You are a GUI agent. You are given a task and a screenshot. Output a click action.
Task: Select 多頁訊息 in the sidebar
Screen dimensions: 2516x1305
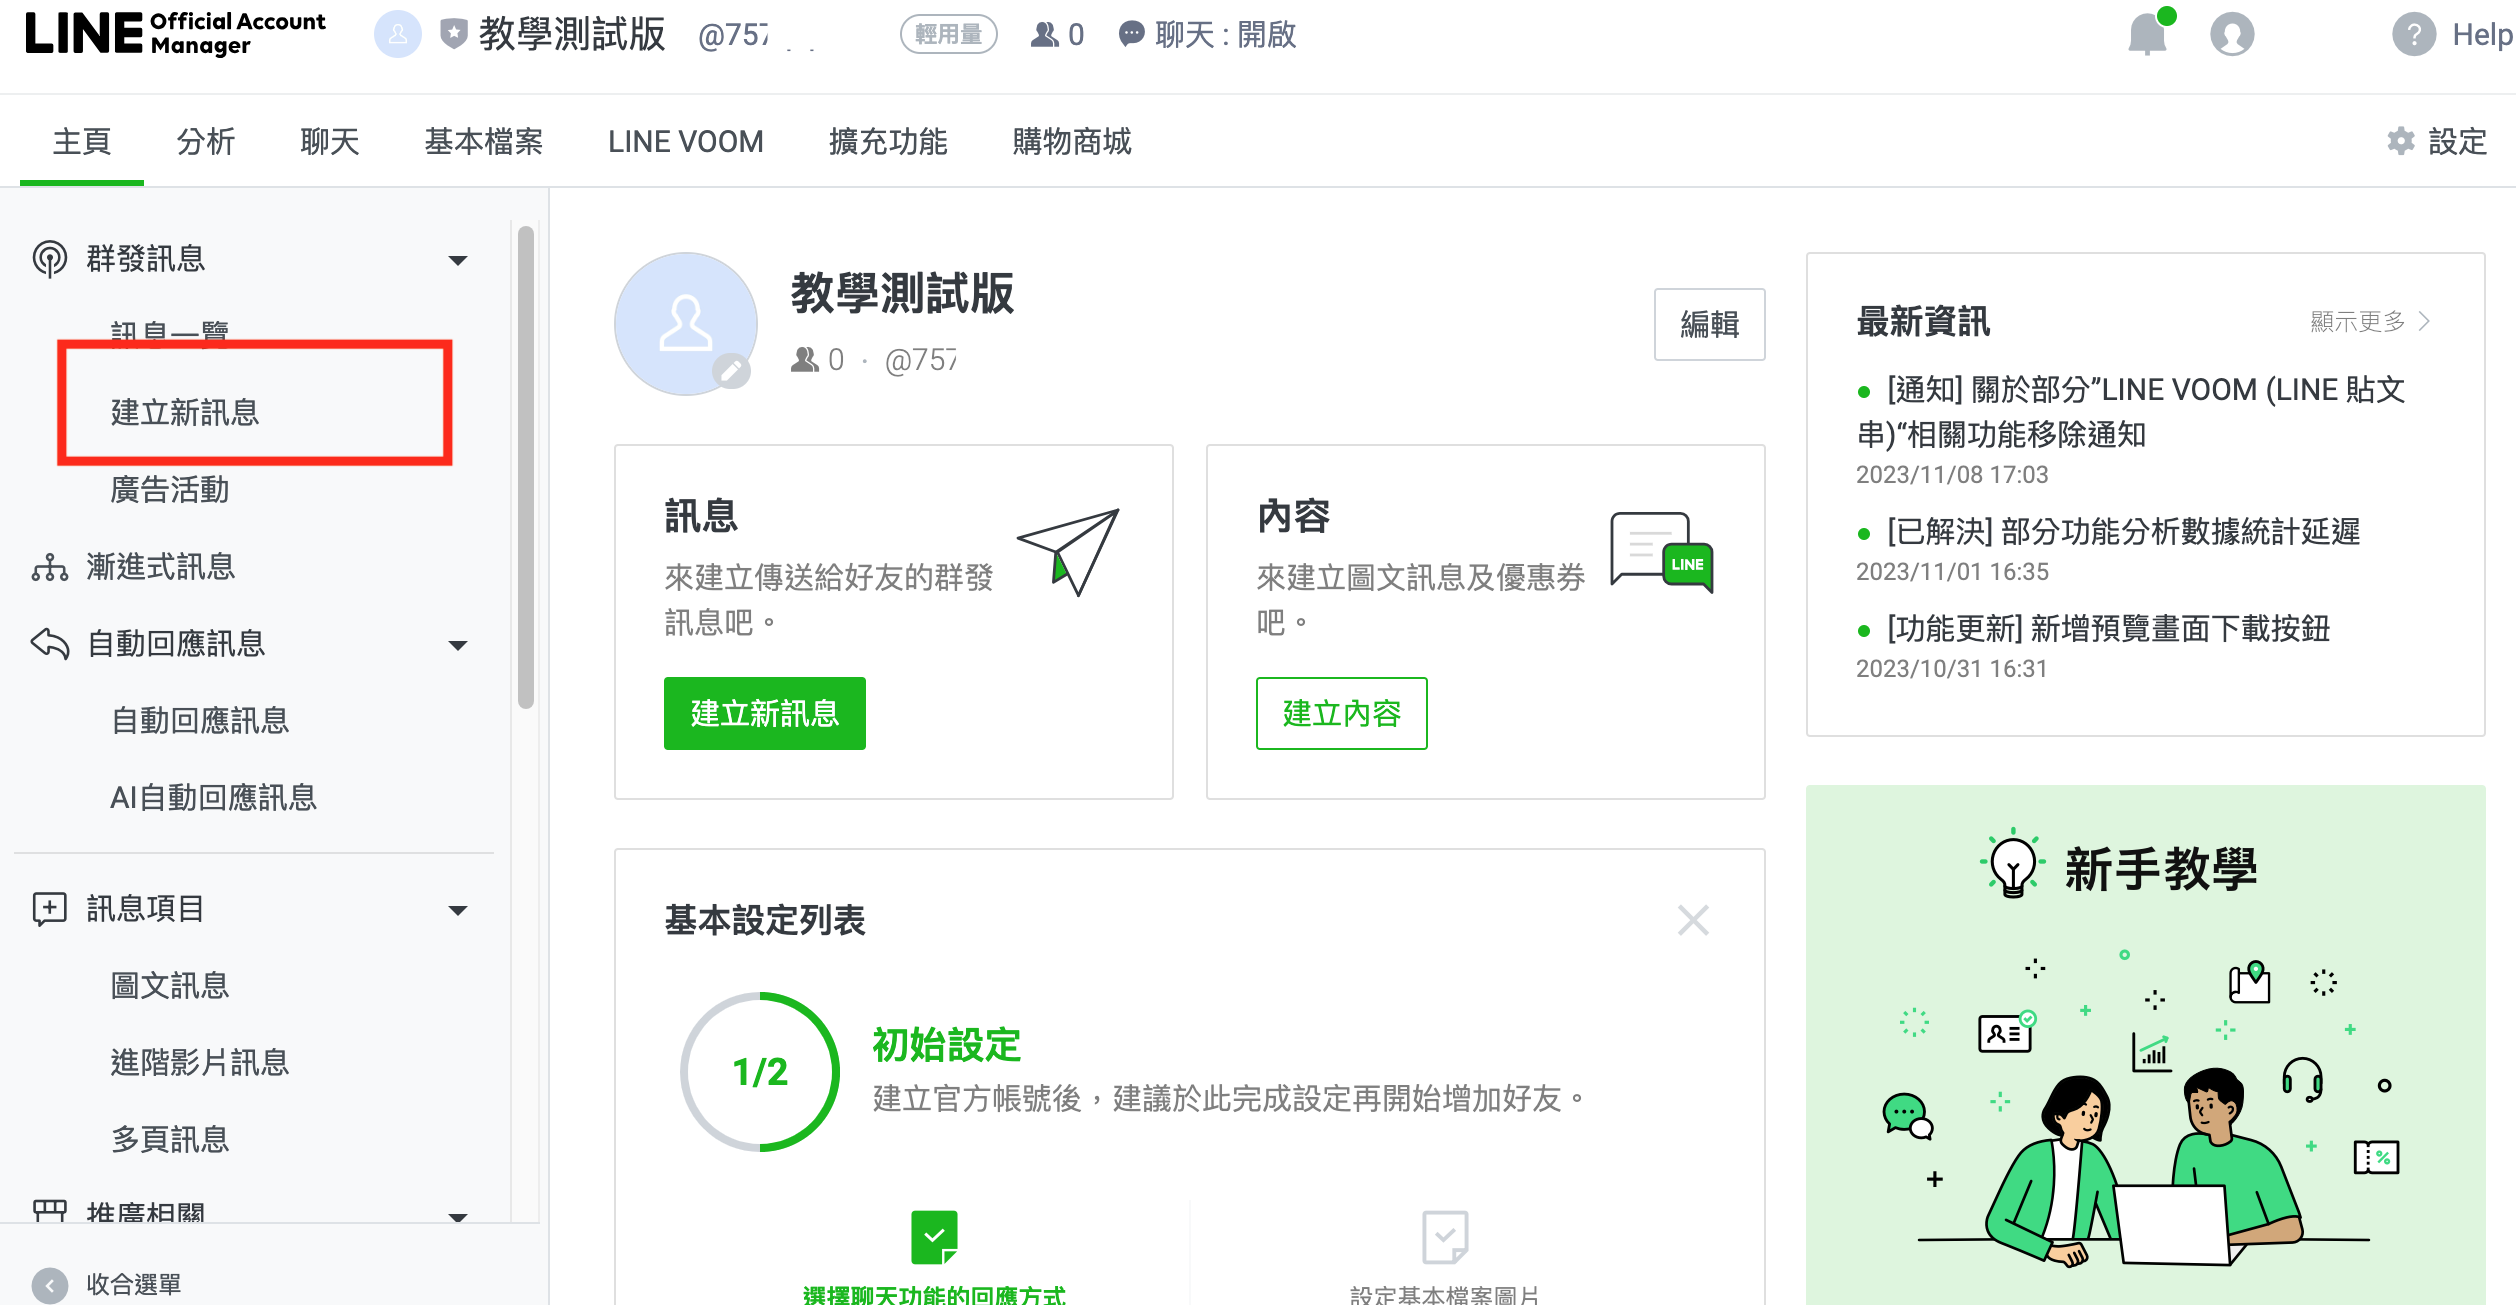[170, 1139]
